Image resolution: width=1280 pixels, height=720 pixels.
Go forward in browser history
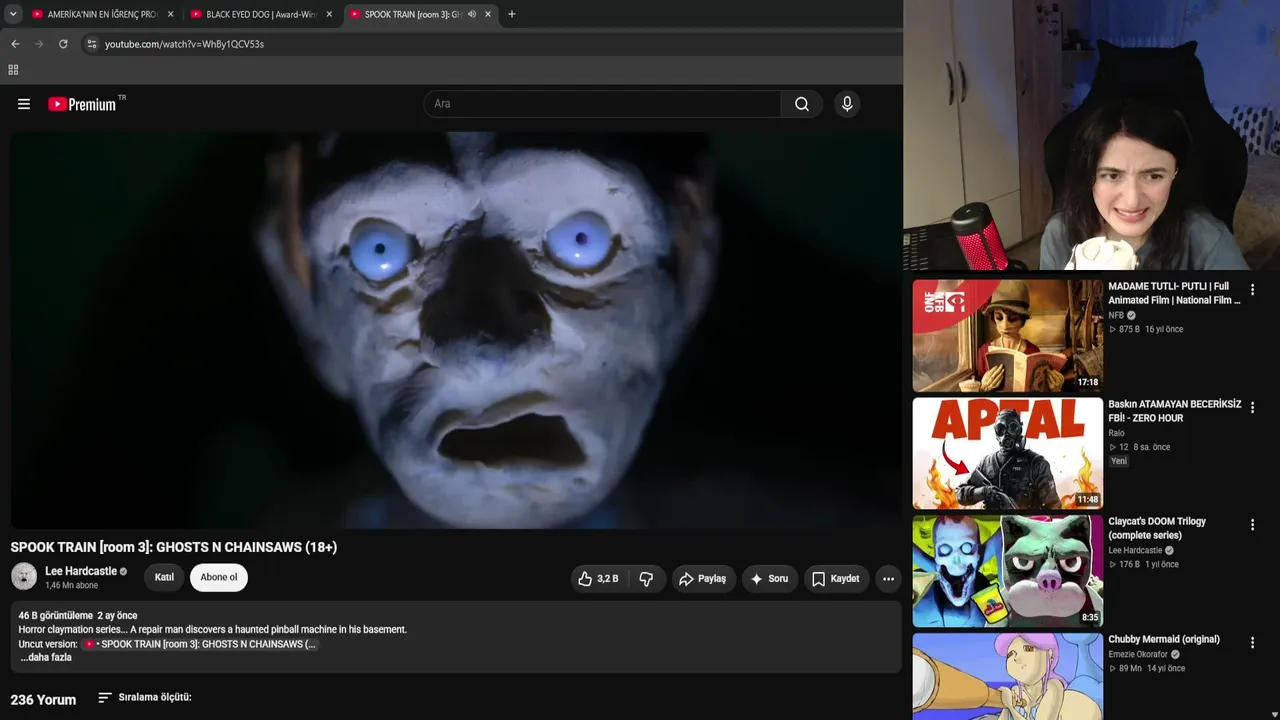click(39, 44)
